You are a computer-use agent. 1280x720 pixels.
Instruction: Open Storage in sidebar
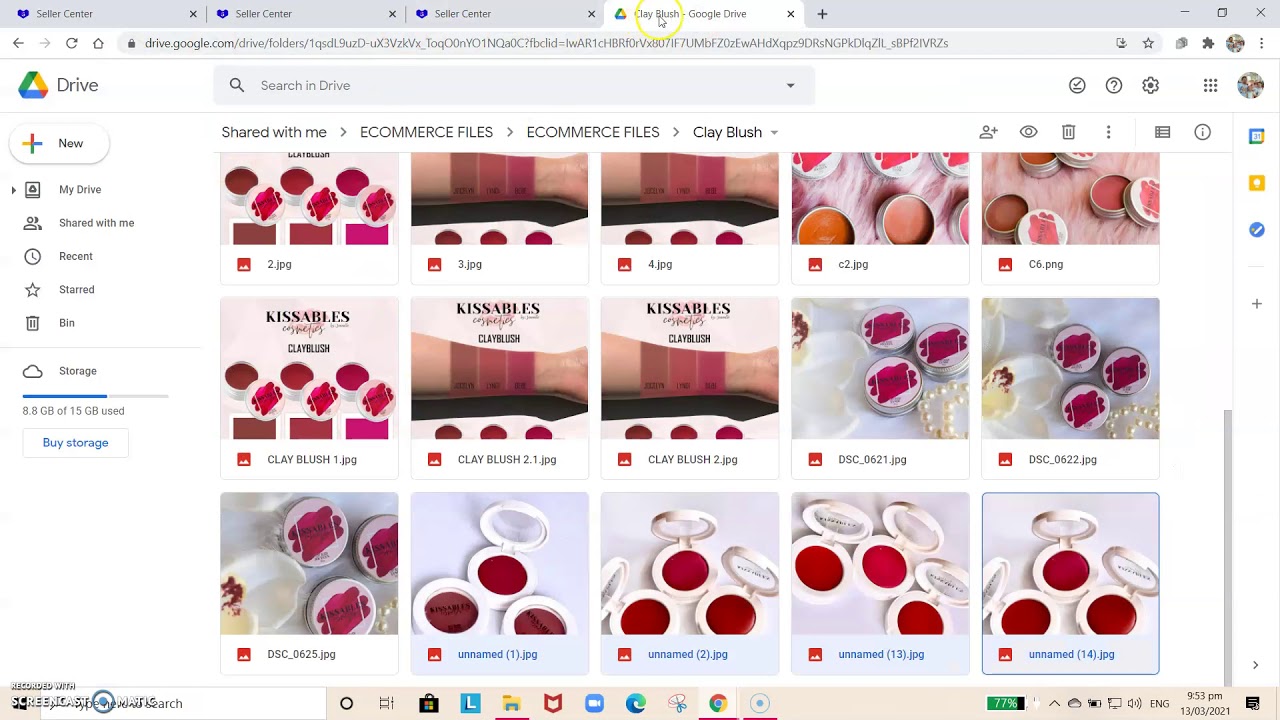click(x=78, y=371)
